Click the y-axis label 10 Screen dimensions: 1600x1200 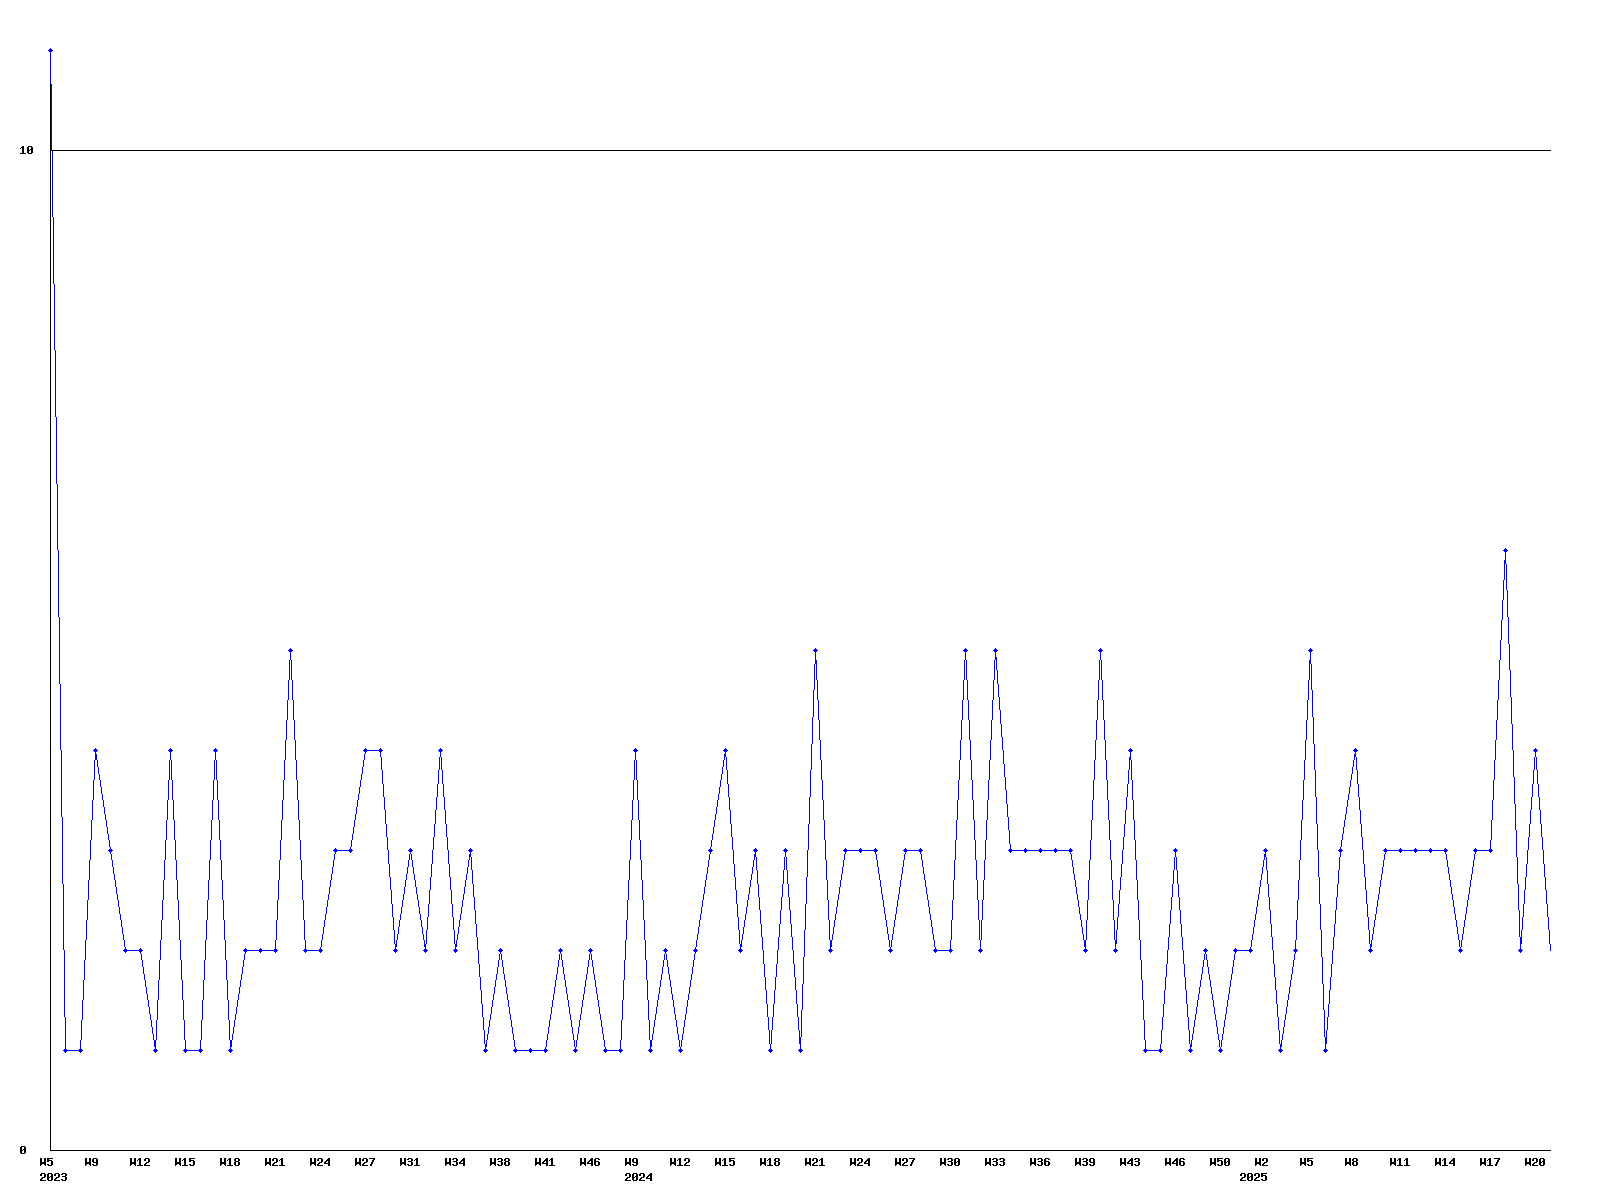26,150
